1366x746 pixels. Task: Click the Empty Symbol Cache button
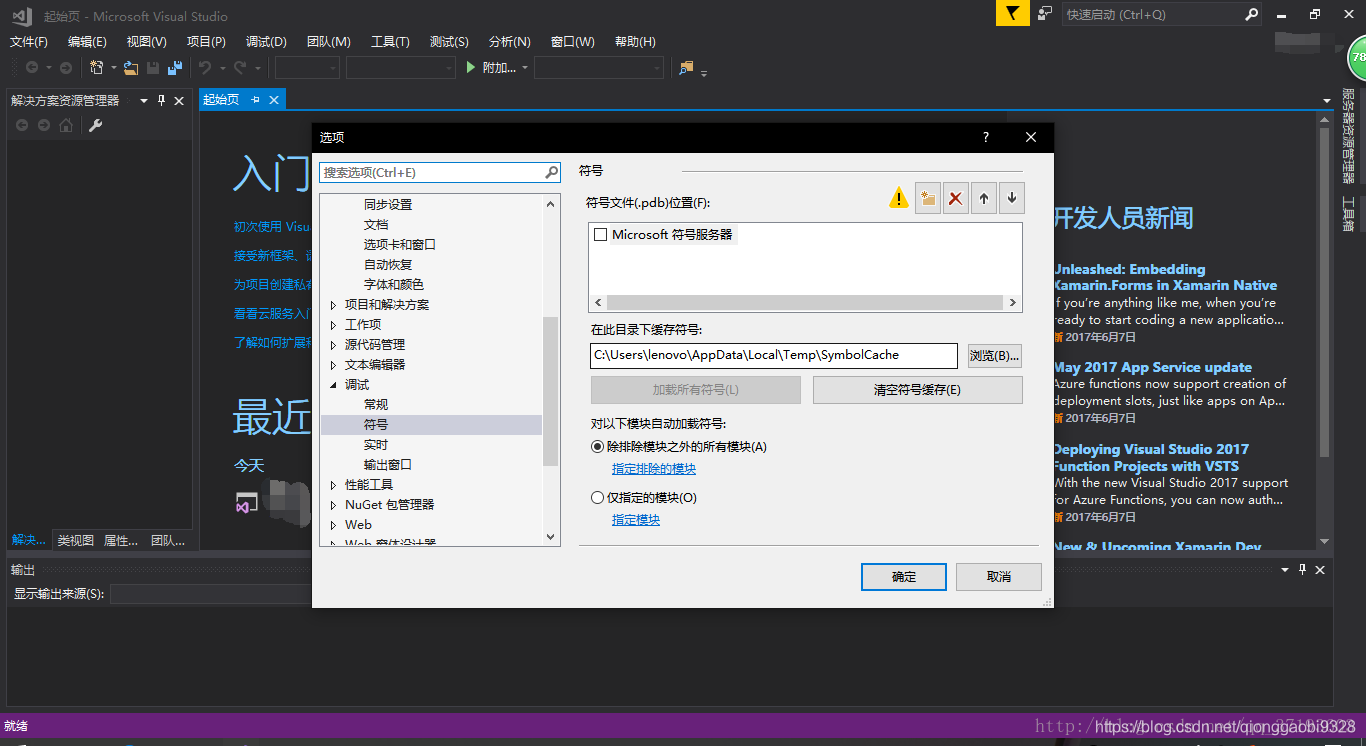917,390
